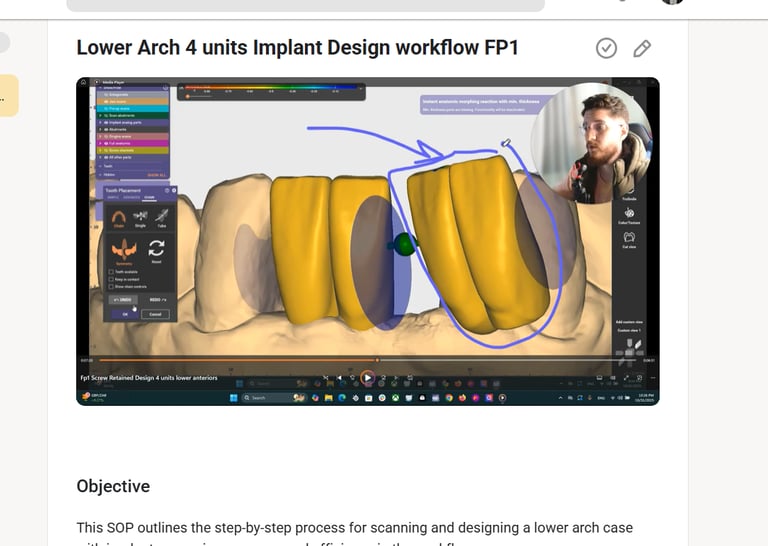Viewport: 768px width, 546px height.
Task: Switch to the Simple tab in Tooth Placement
Action: tap(113, 197)
